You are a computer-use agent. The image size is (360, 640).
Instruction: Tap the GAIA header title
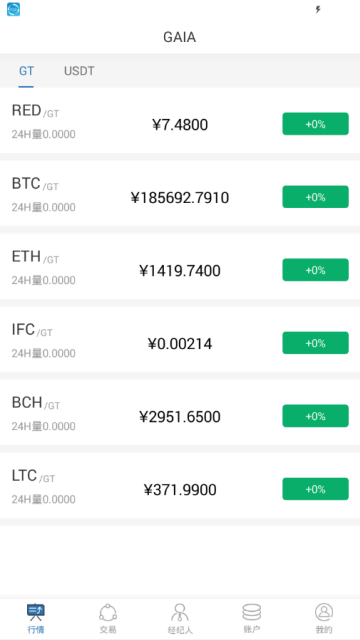[180, 37]
